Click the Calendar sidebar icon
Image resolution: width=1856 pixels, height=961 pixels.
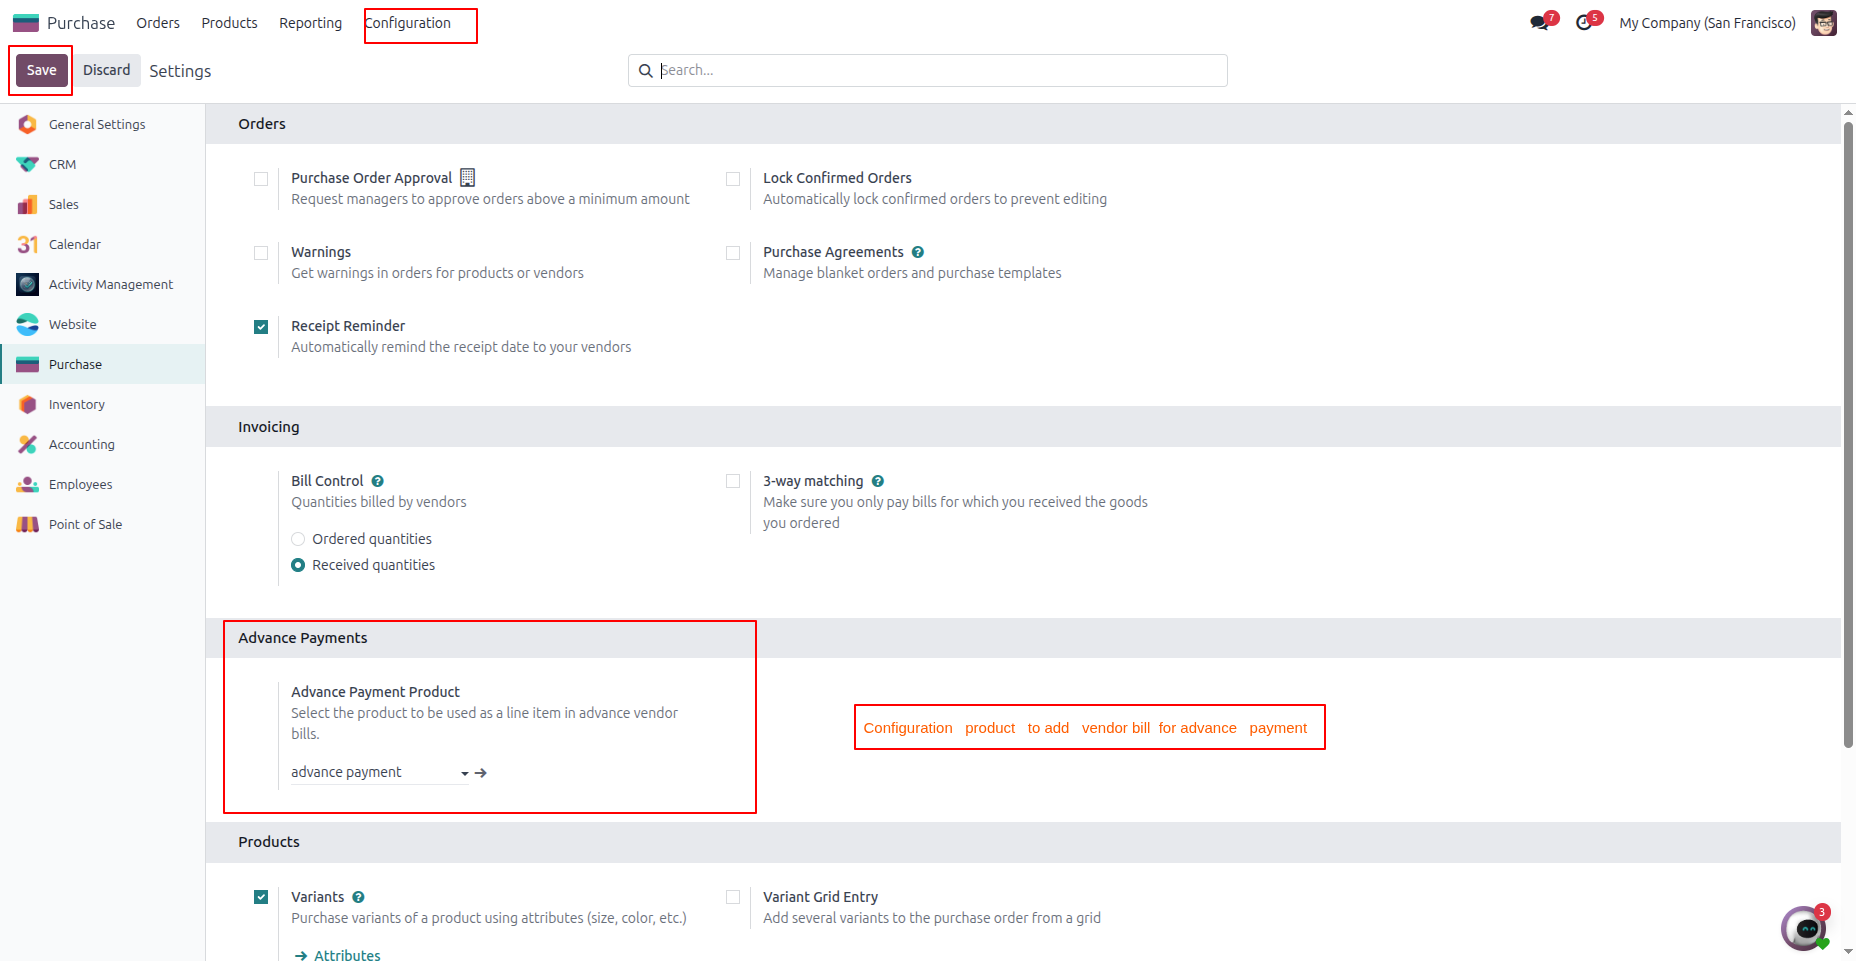coord(28,244)
